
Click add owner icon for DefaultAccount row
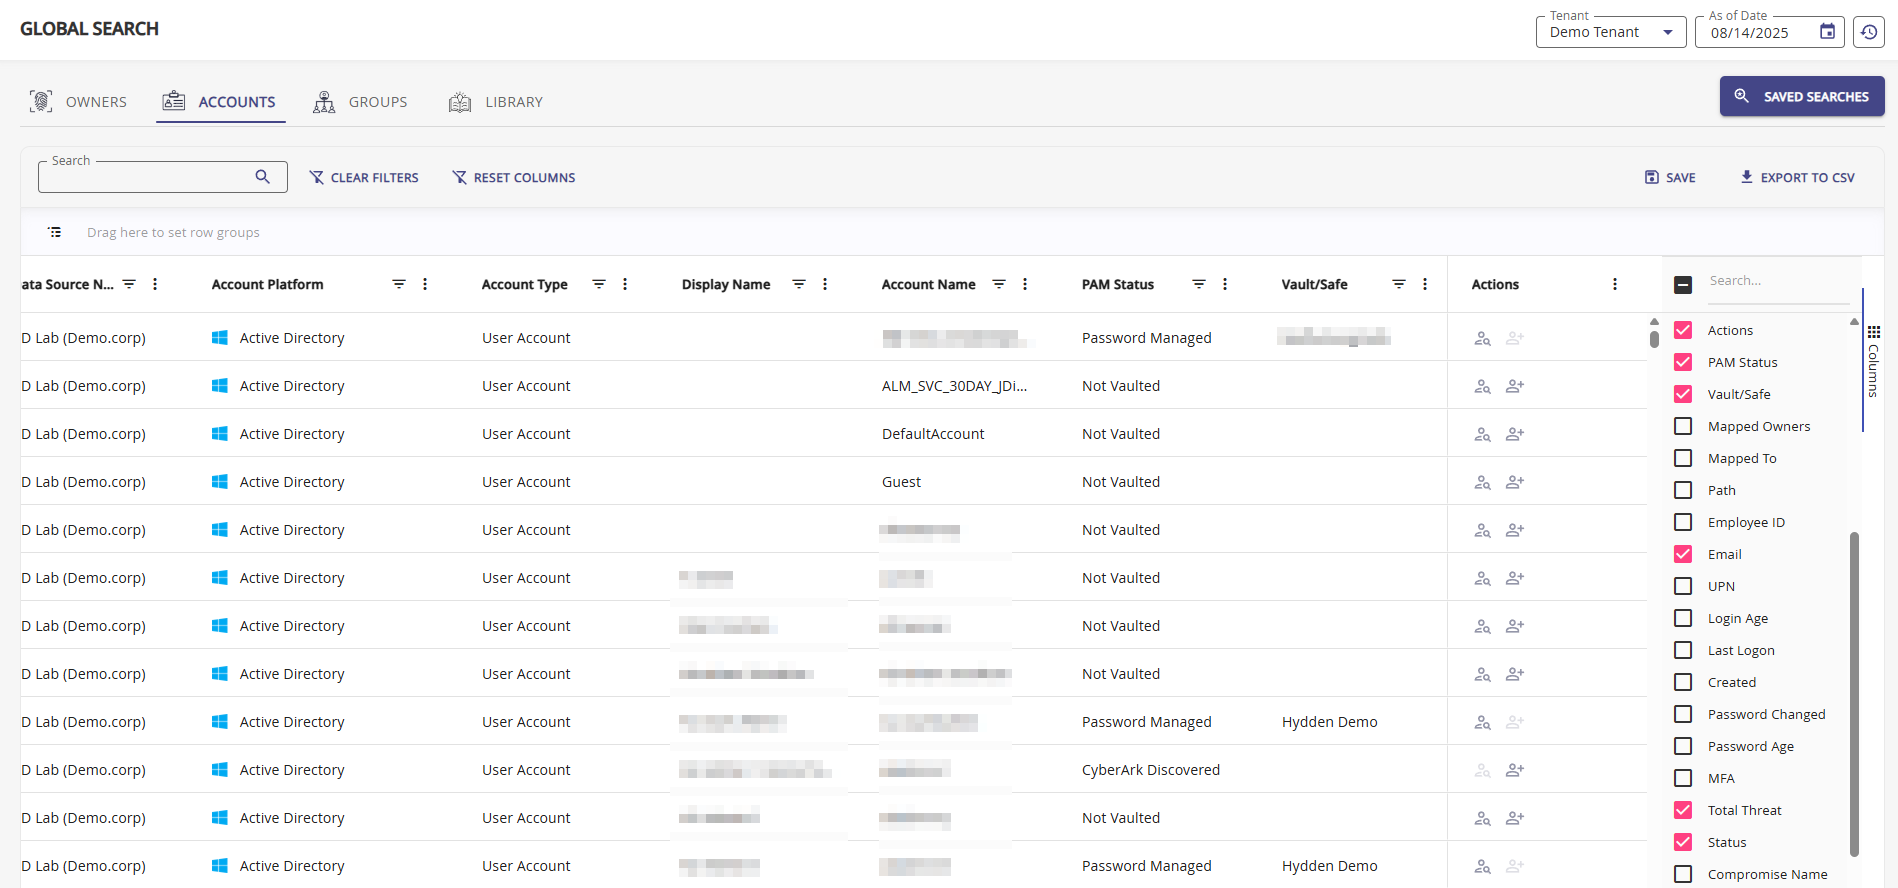click(x=1515, y=434)
